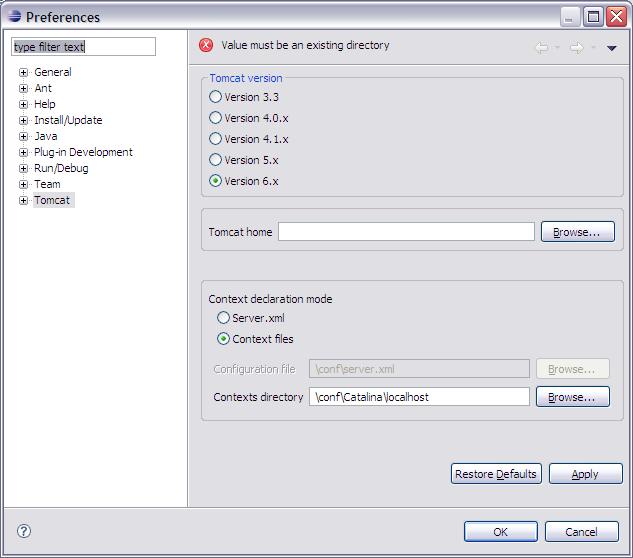Screen dimensions: 633x558
Task: Focus the type filter text field
Action: [84, 46]
